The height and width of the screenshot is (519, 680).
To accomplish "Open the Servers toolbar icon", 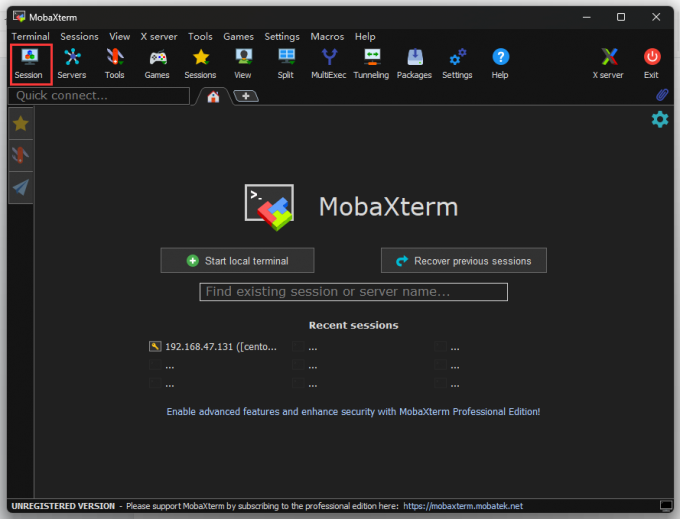I will pyautogui.click(x=72, y=64).
